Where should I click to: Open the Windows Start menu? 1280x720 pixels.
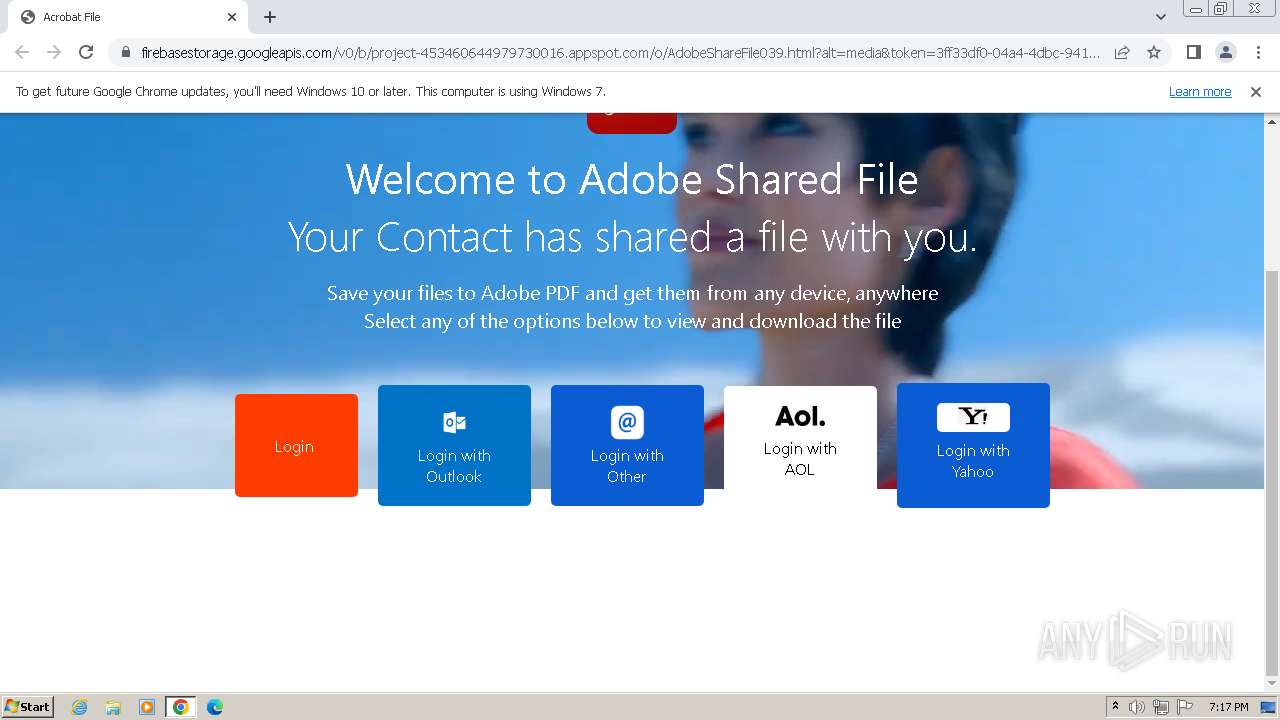[x=28, y=707]
